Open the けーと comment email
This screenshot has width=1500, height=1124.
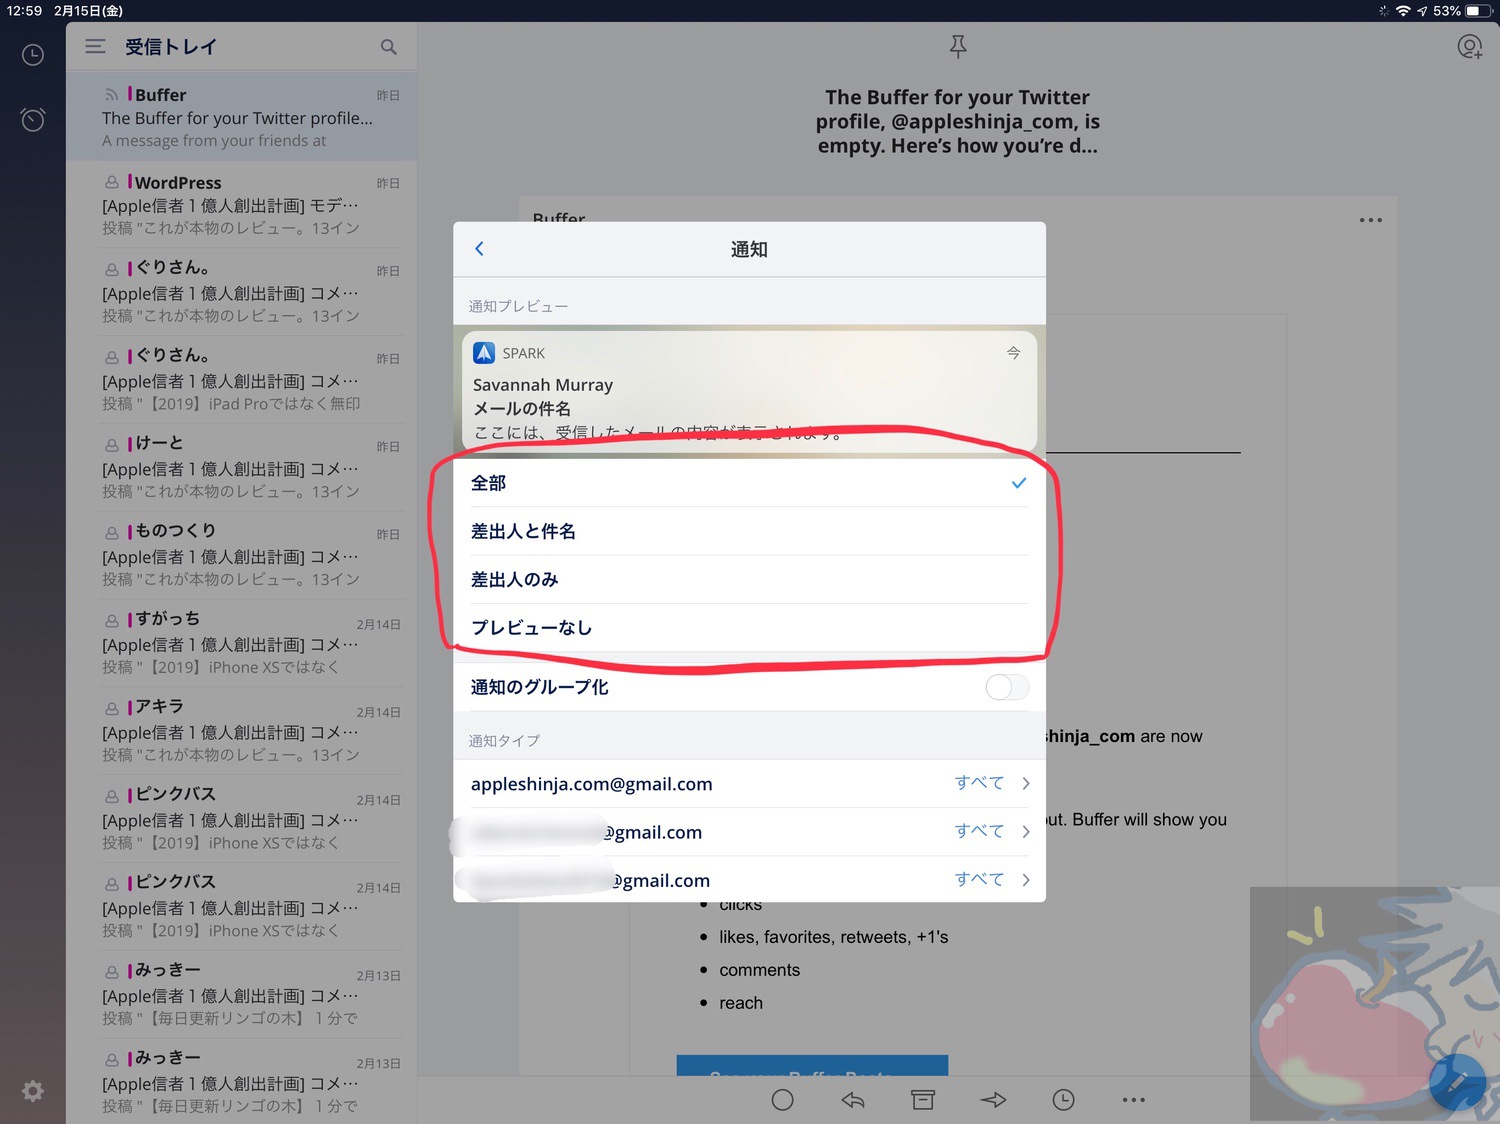pyautogui.click(x=241, y=468)
